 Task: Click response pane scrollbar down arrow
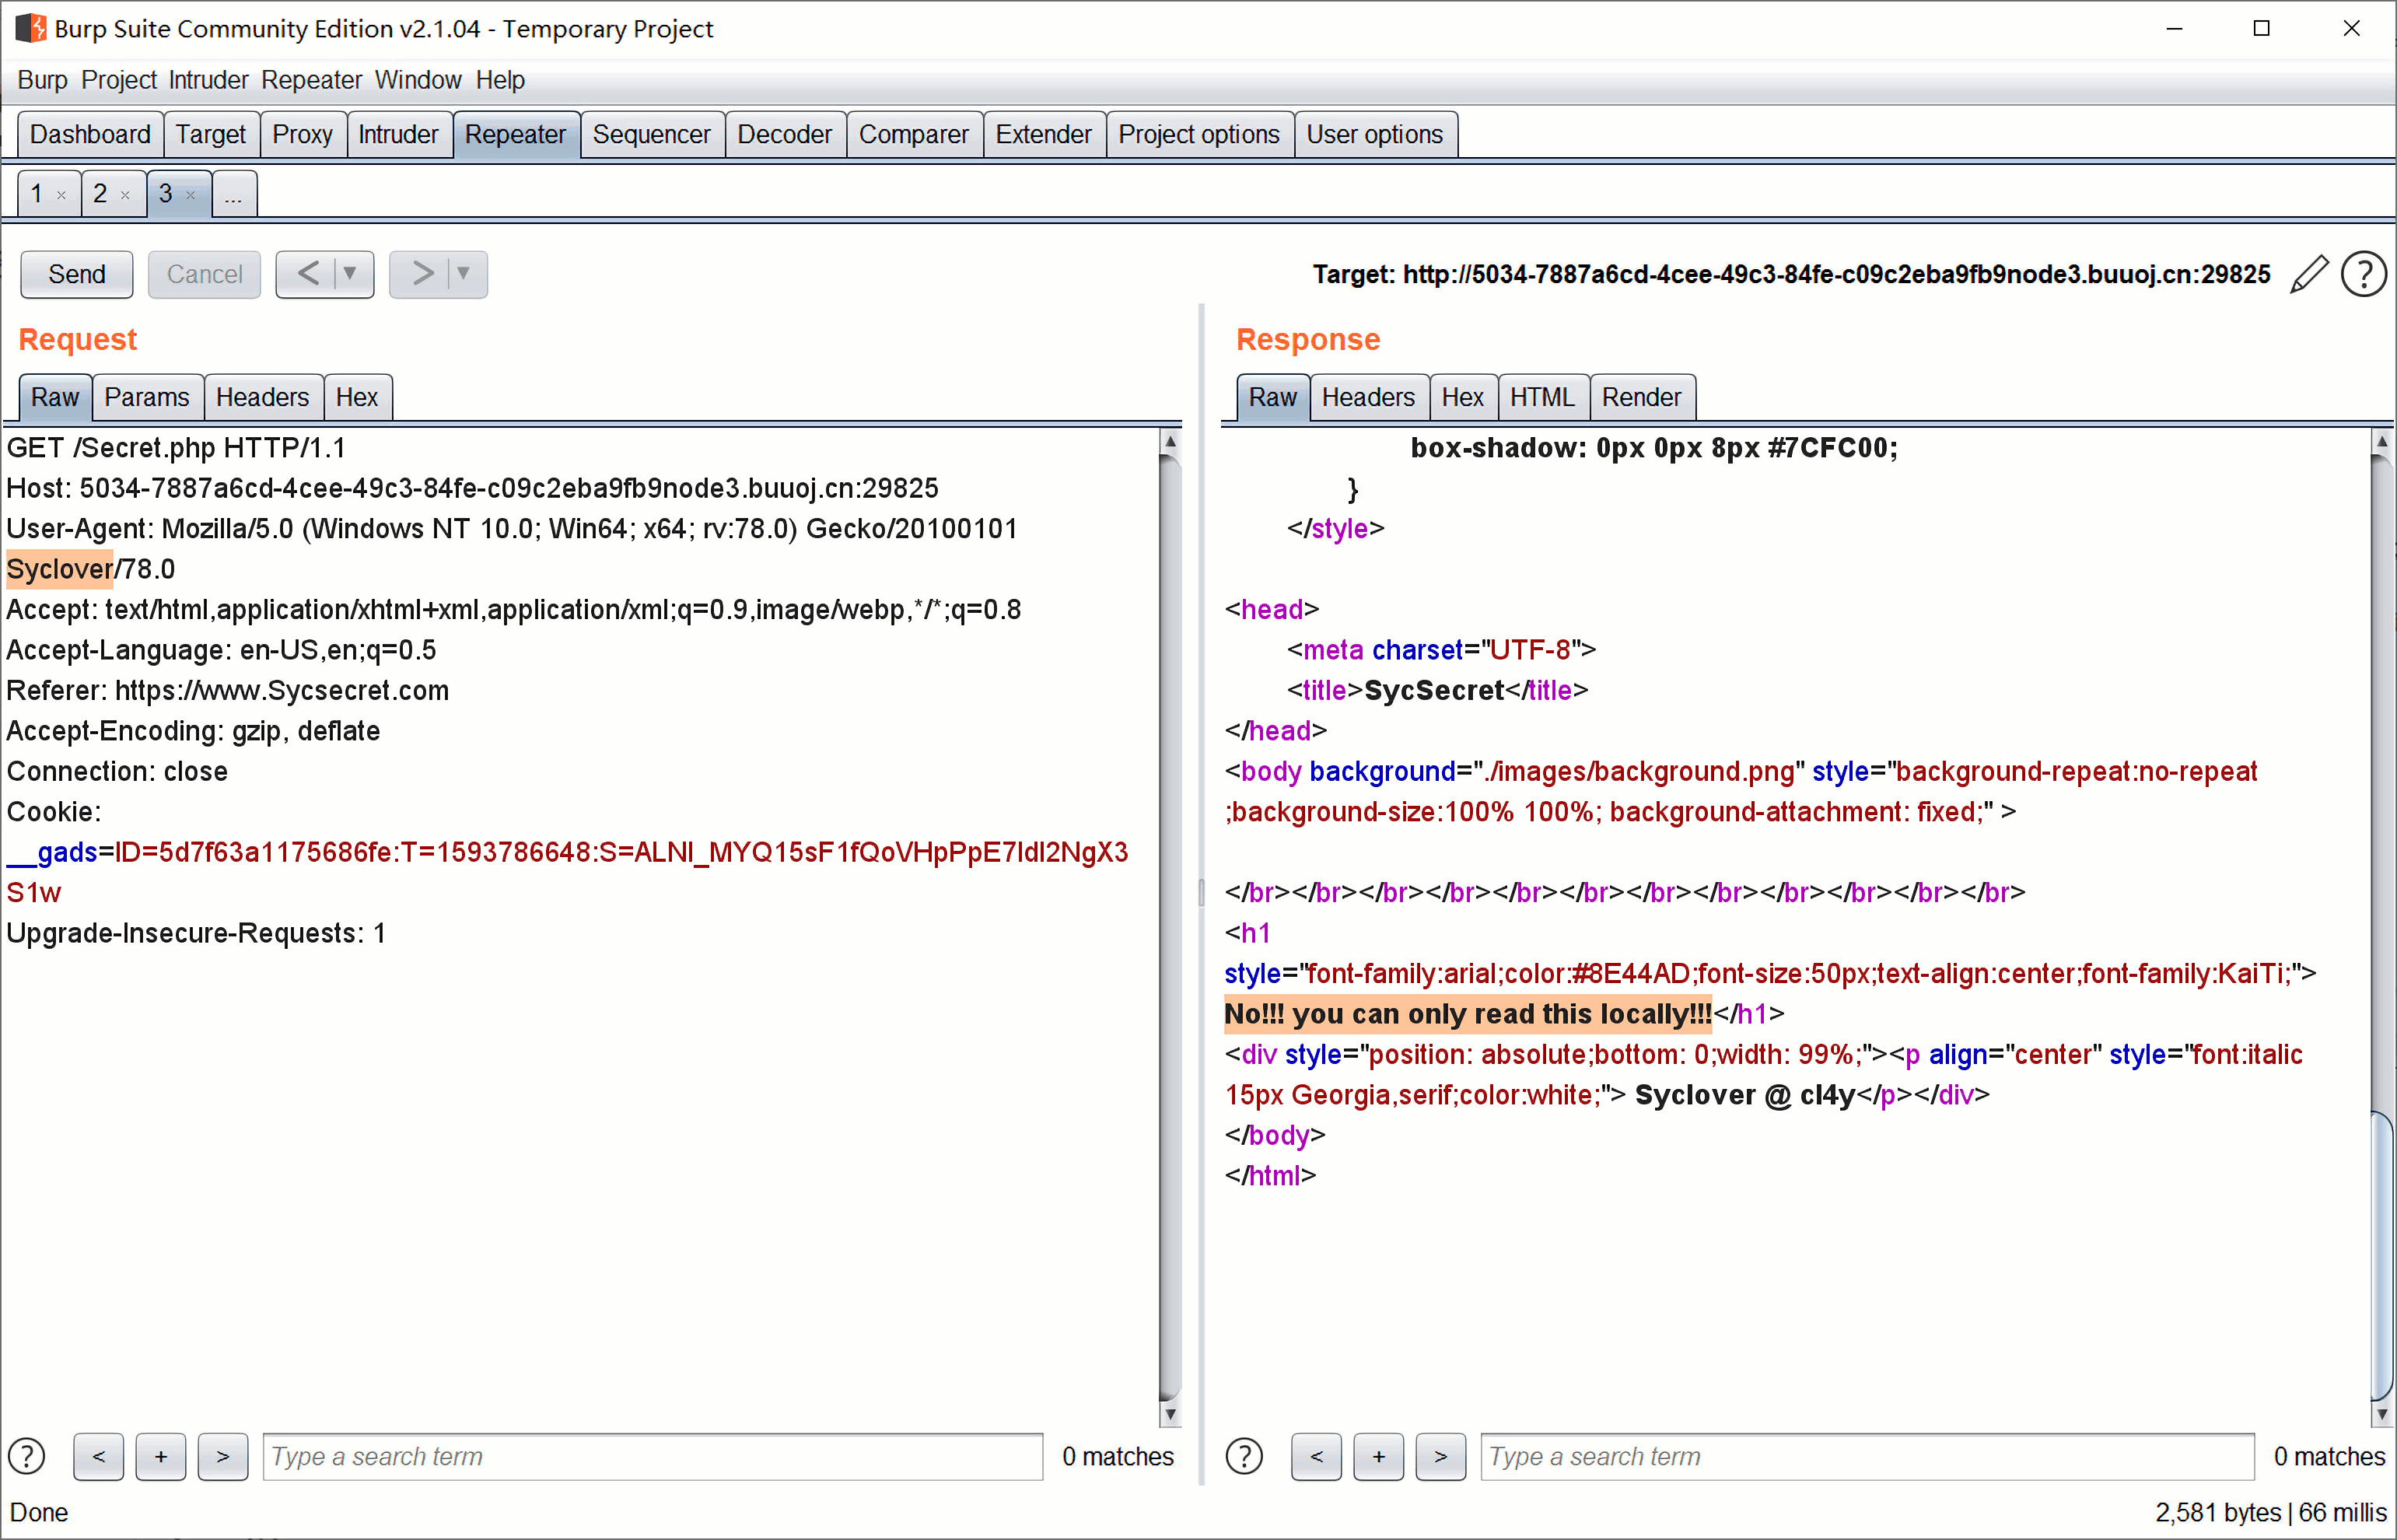point(2382,1414)
